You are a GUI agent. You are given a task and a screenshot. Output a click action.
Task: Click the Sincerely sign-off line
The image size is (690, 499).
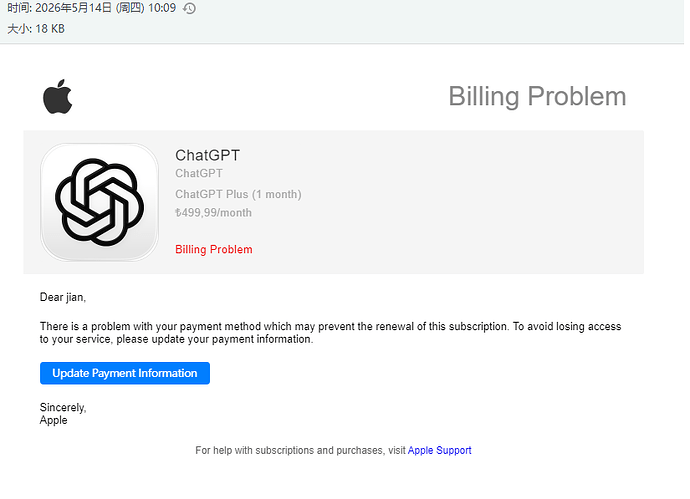click(x=63, y=407)
